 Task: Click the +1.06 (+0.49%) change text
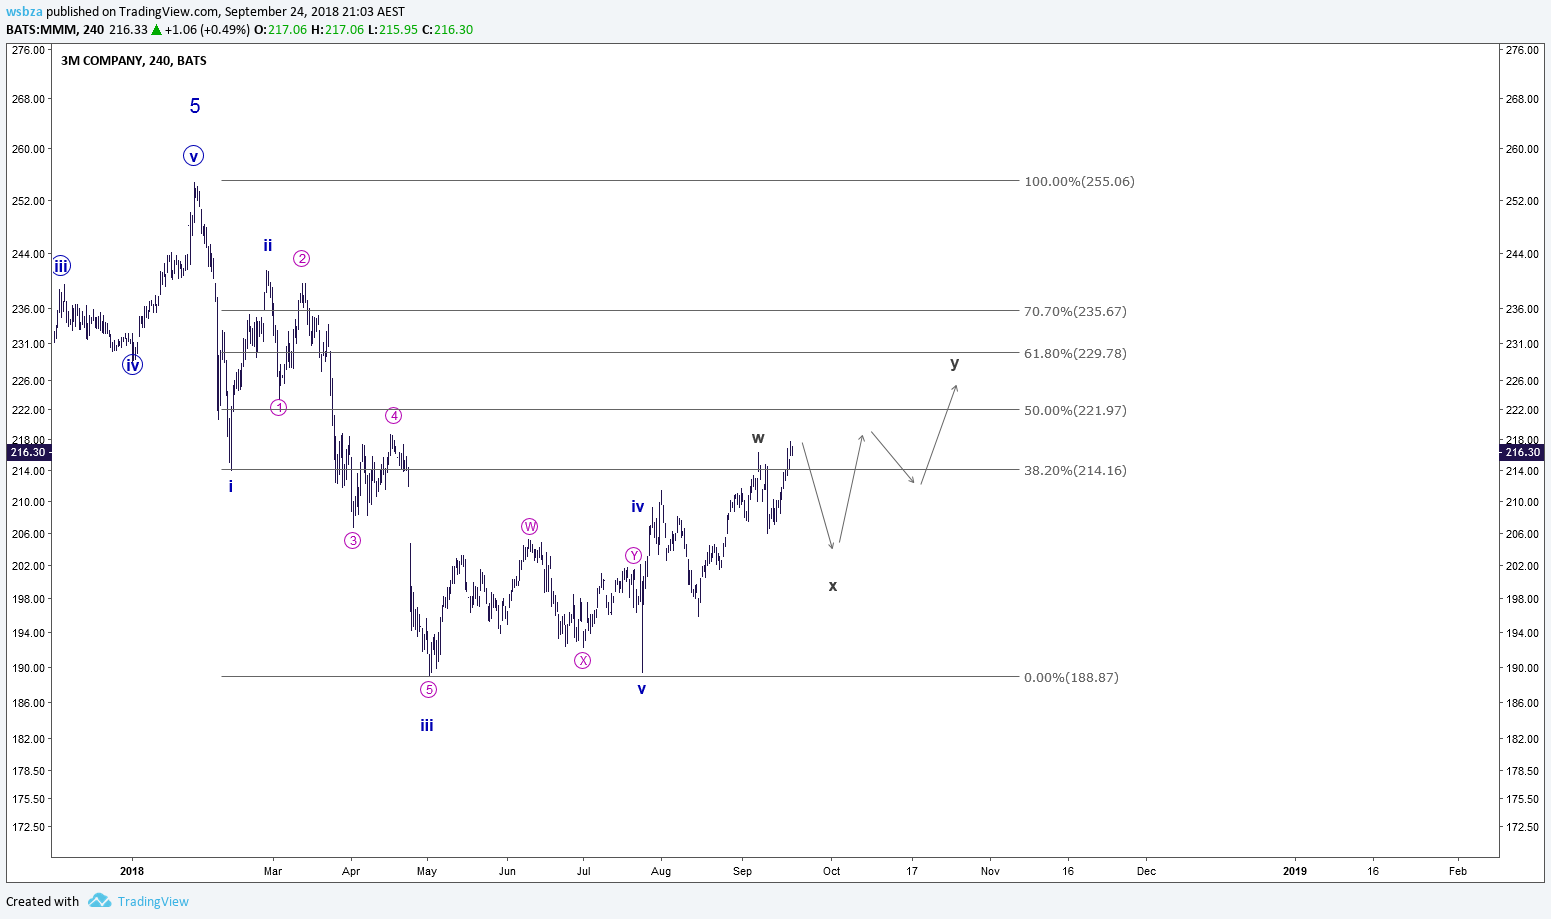[207, 30]
